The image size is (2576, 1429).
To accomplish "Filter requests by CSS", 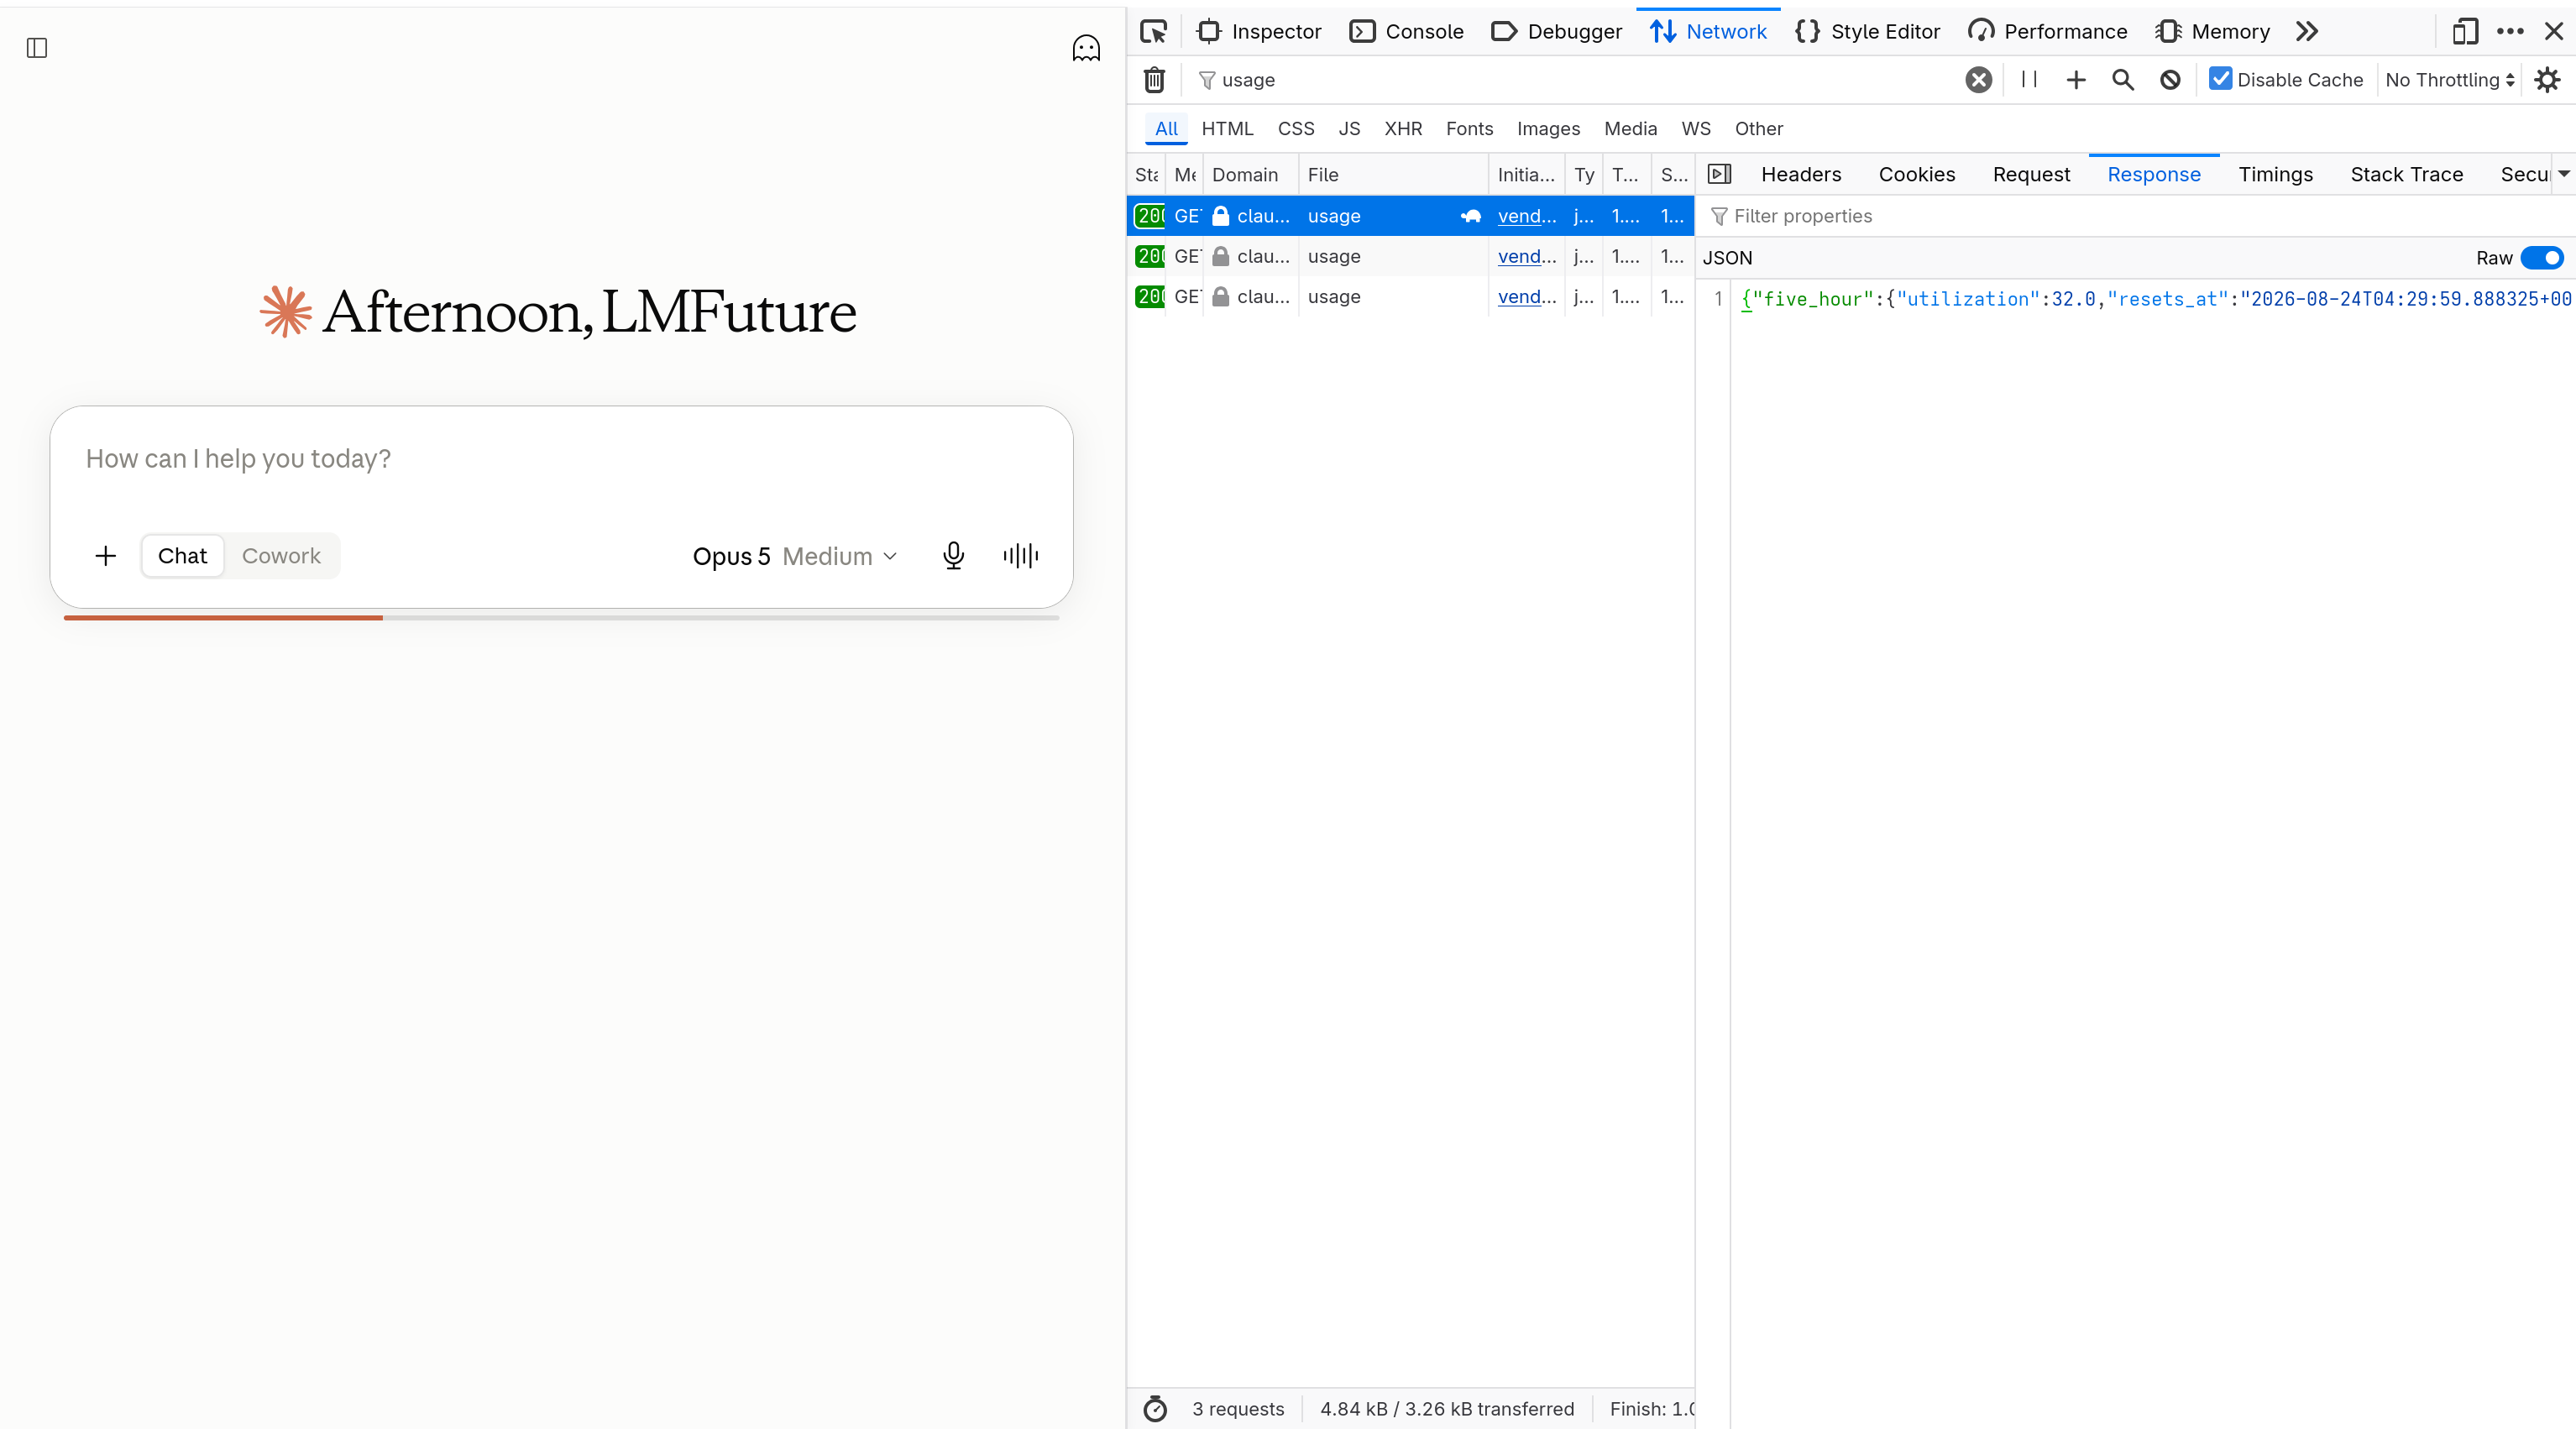I will coord(1296,128).
